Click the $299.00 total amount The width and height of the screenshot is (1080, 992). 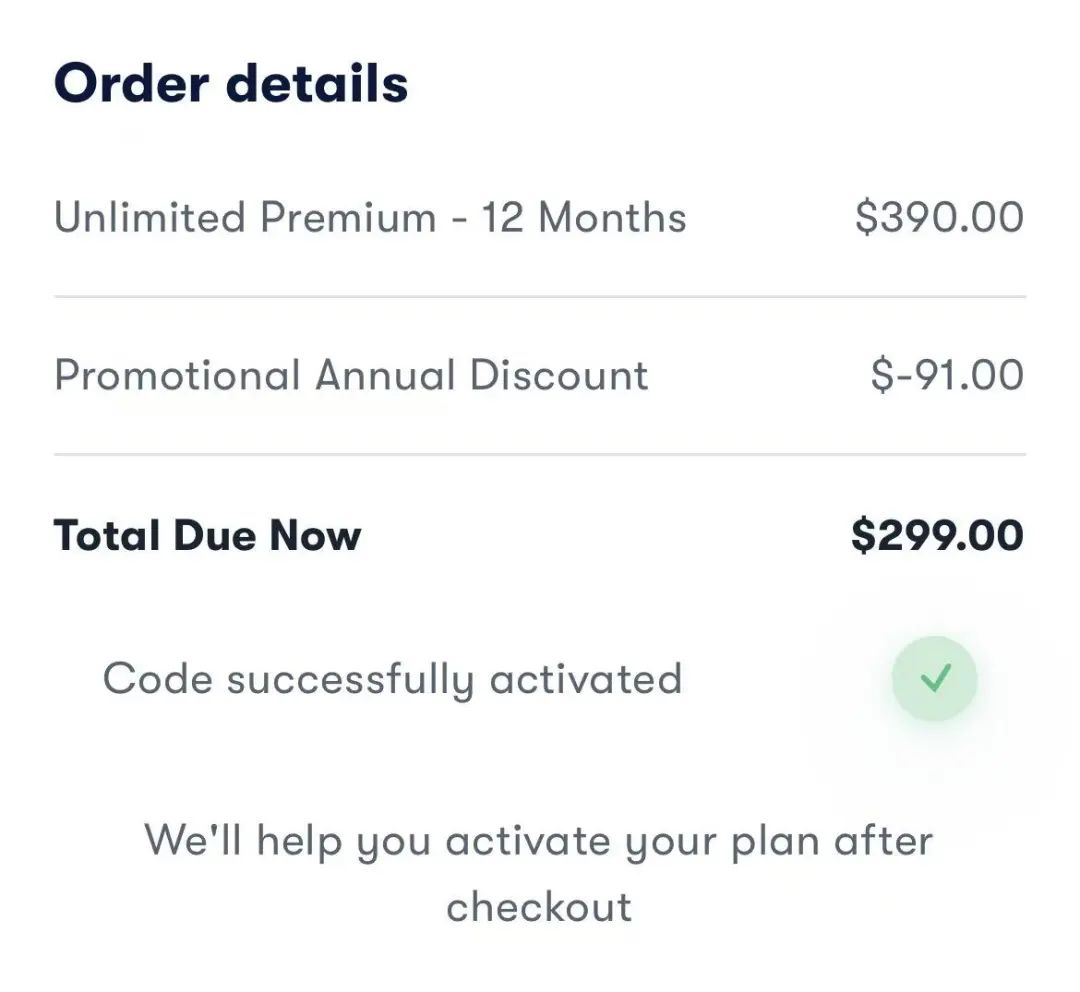(x=937, y=535)
